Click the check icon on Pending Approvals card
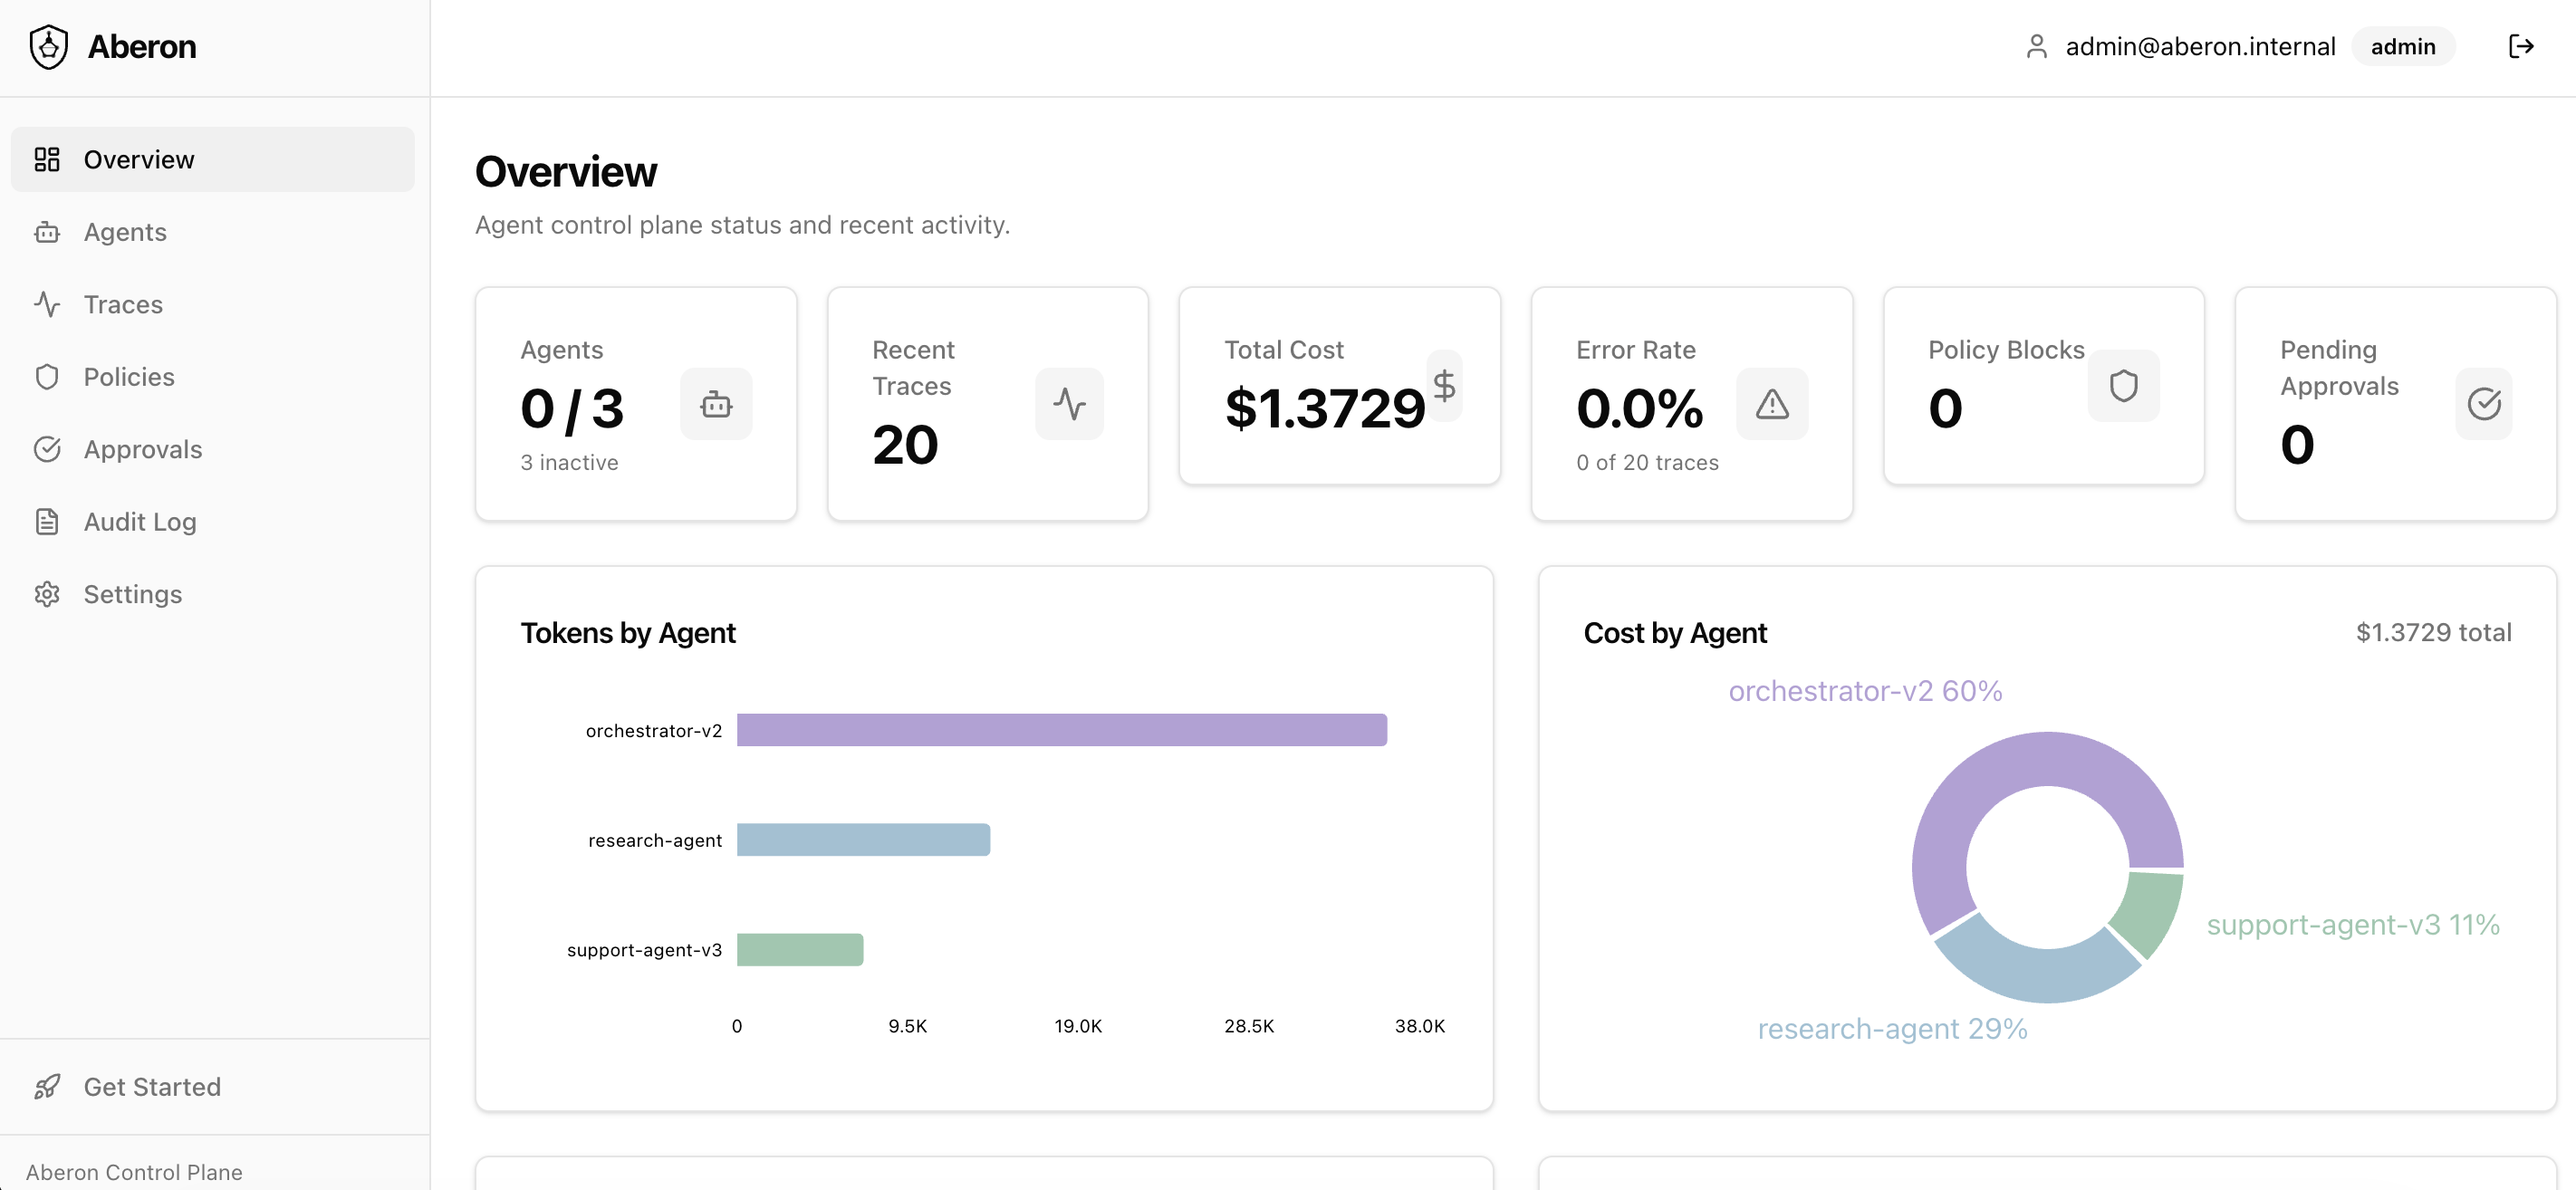The width and height of the screenshot is (2576, 1190). tap(2484, 404)
